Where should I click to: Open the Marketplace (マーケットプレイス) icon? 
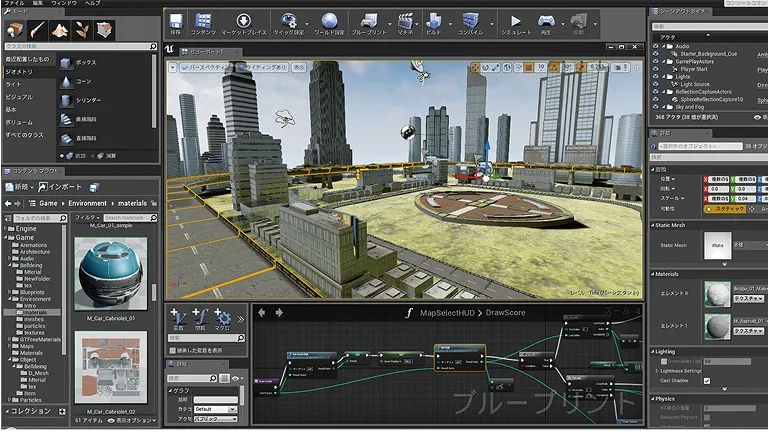(x=243, y=21)
